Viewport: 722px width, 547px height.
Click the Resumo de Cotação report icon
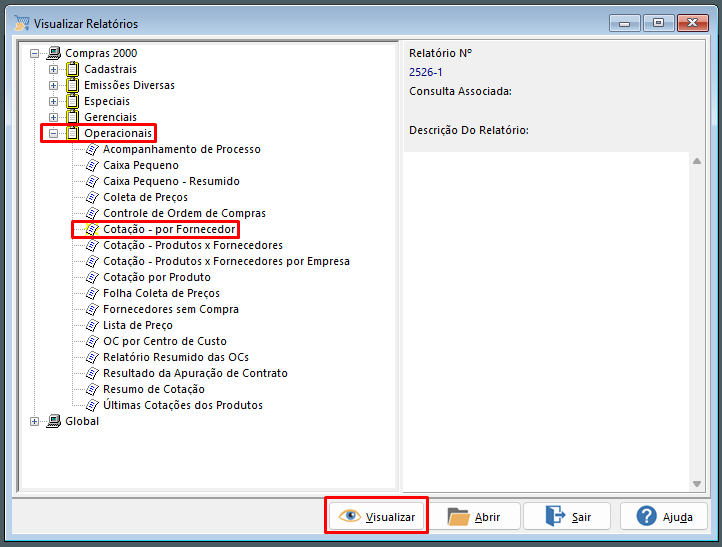[x=92, y=389]
